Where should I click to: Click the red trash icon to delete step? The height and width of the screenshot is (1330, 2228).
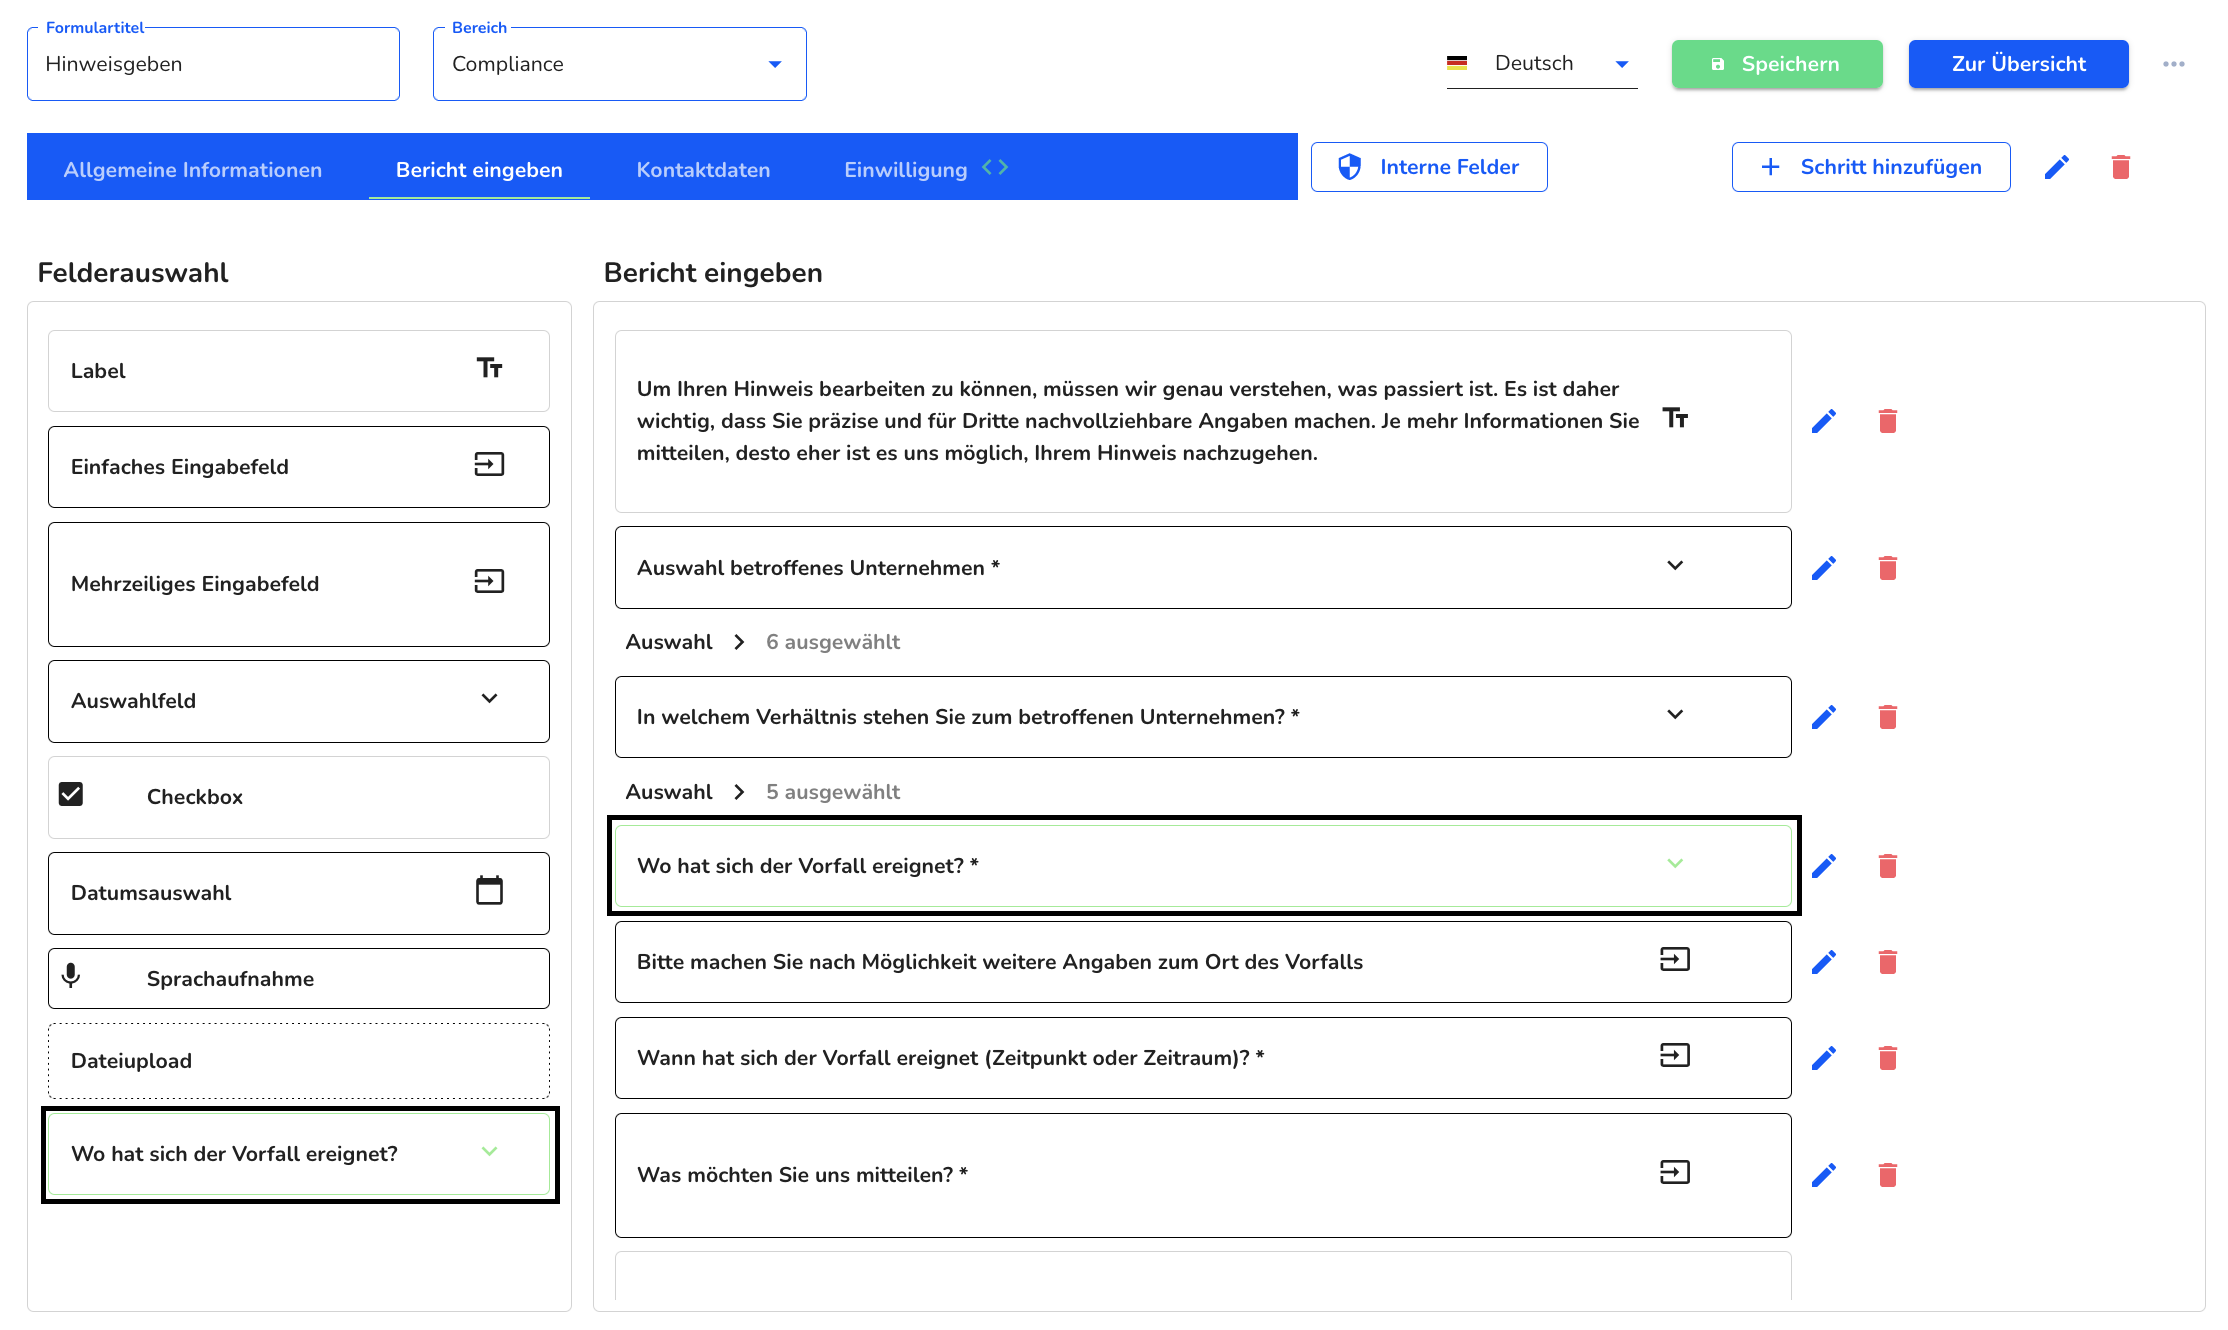pos(2120,167)
